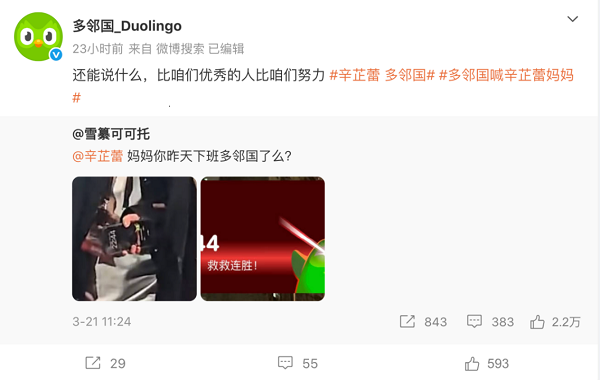The width and height of the screenshot is (600, 380).
Task: Like the original post with 2.2万 likes
Action: tap(537, 322)
